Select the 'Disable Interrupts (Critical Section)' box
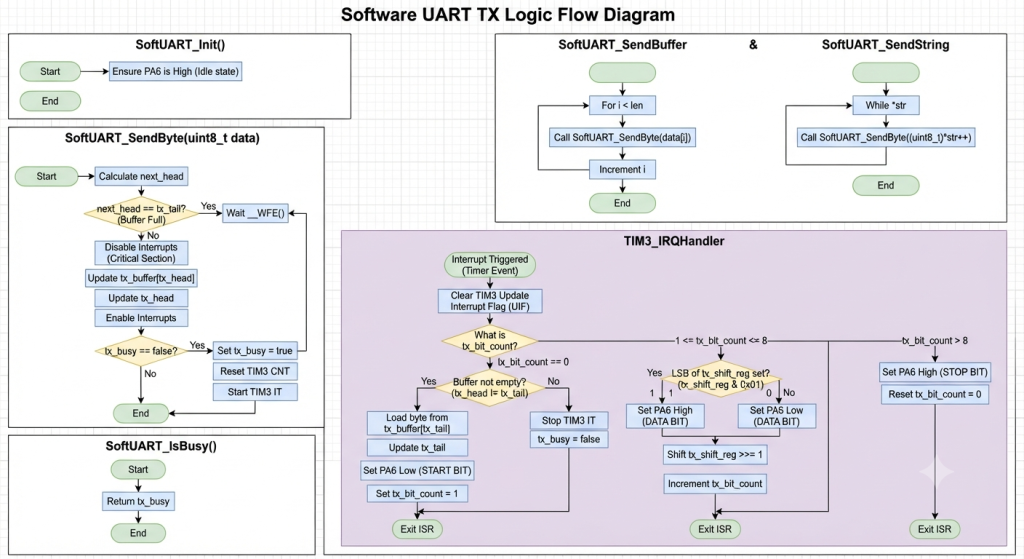Viewport: 1024px width, 559px height. click(x=141, y=253)
